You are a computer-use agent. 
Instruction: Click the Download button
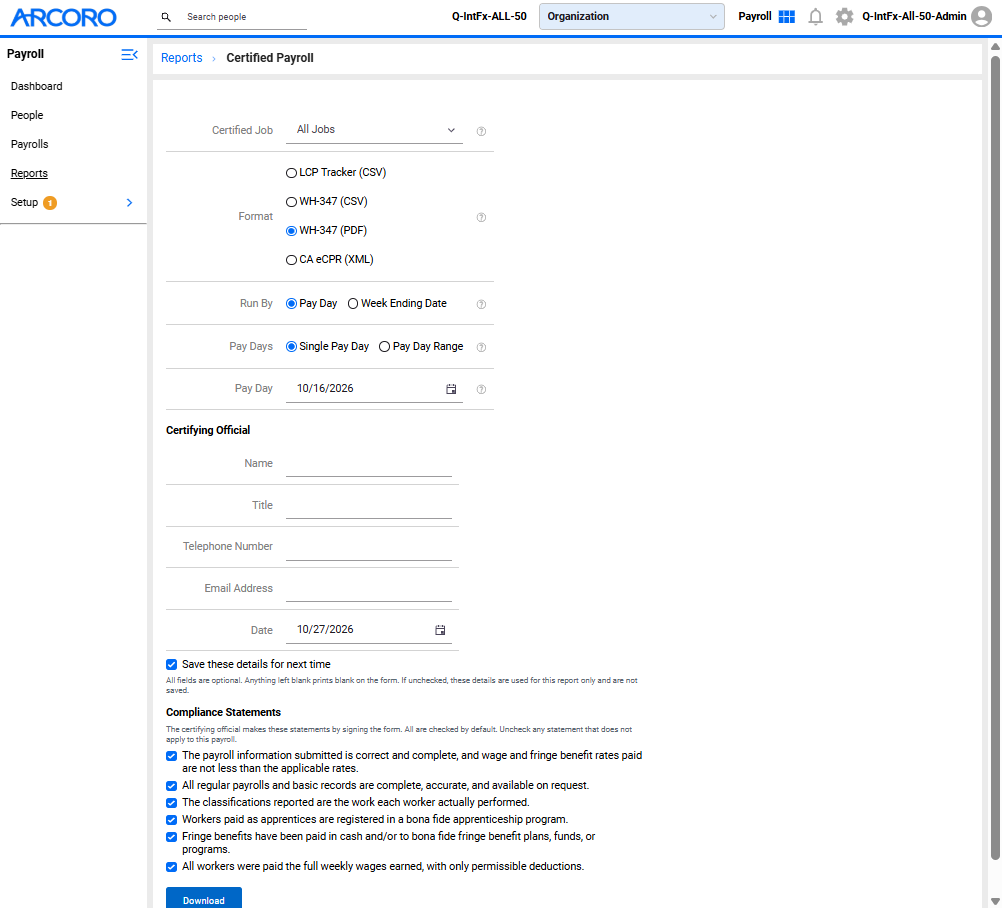click(204, 899)
